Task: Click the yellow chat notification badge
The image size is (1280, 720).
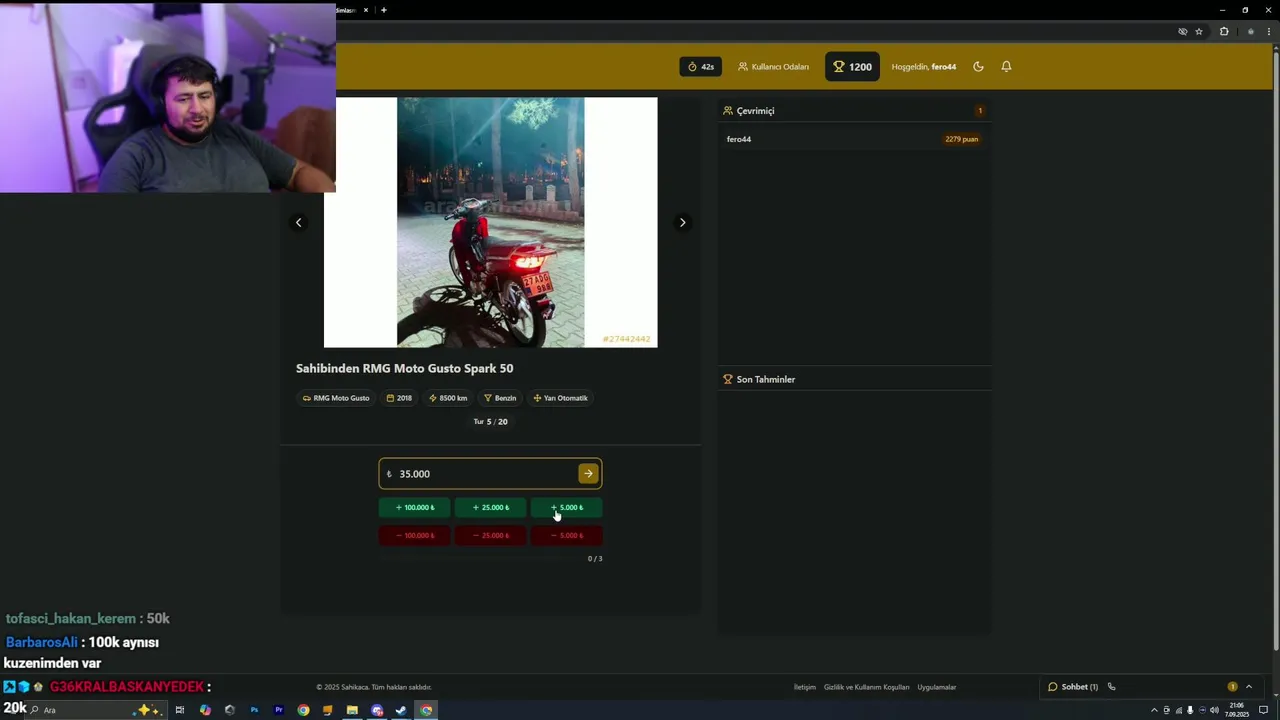Action: pyautogui.click(x=1232, y=687)
